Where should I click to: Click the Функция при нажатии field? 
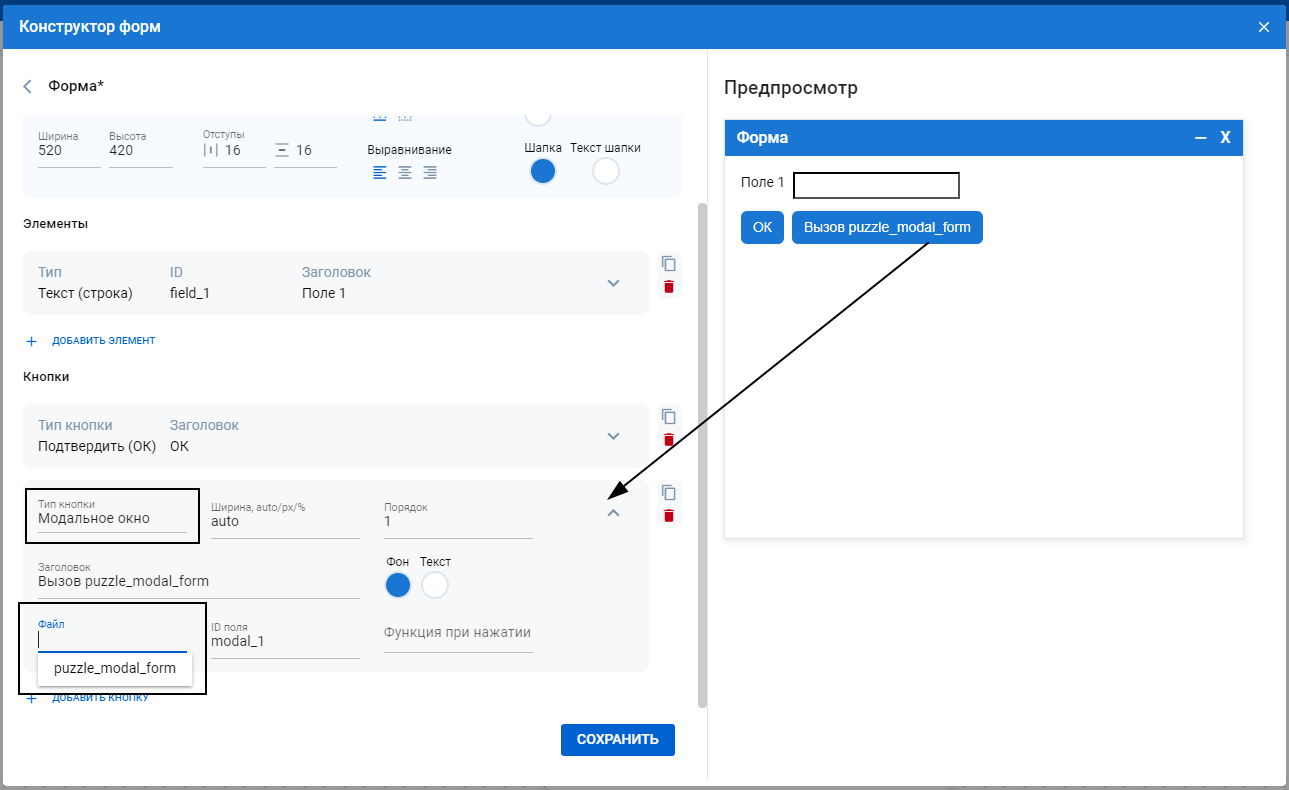457,633
